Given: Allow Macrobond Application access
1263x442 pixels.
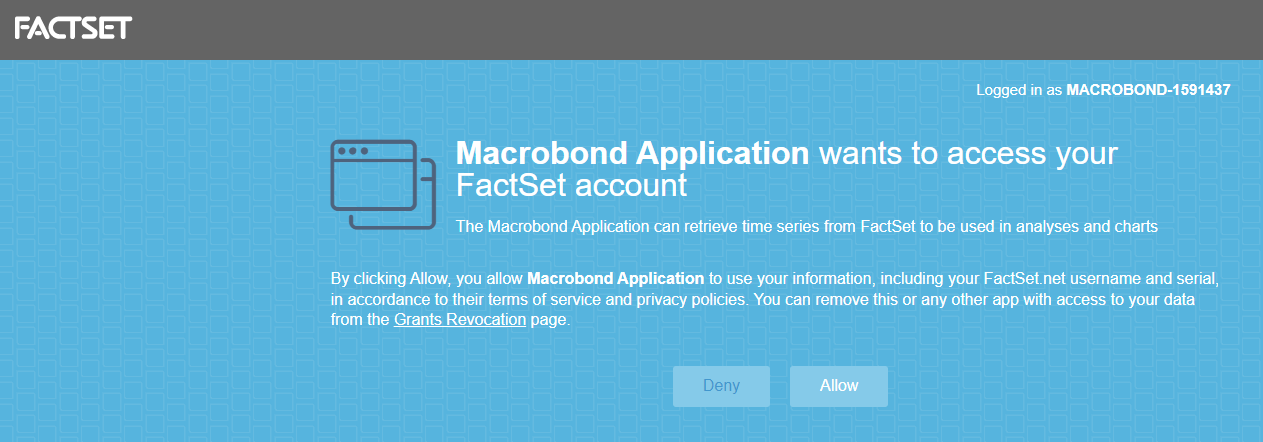Looking at the screenshot, I should tap(839, 386).
